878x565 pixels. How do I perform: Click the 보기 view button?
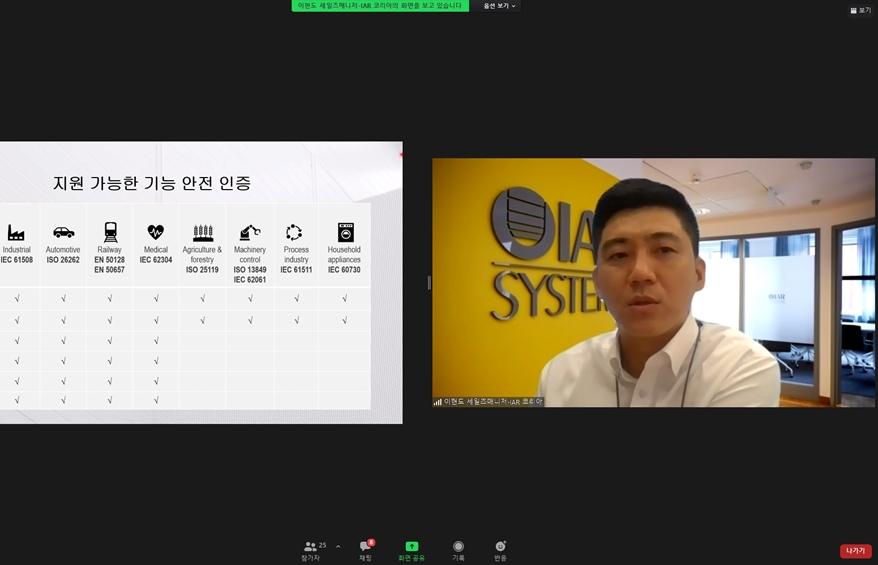pos(861,10)
